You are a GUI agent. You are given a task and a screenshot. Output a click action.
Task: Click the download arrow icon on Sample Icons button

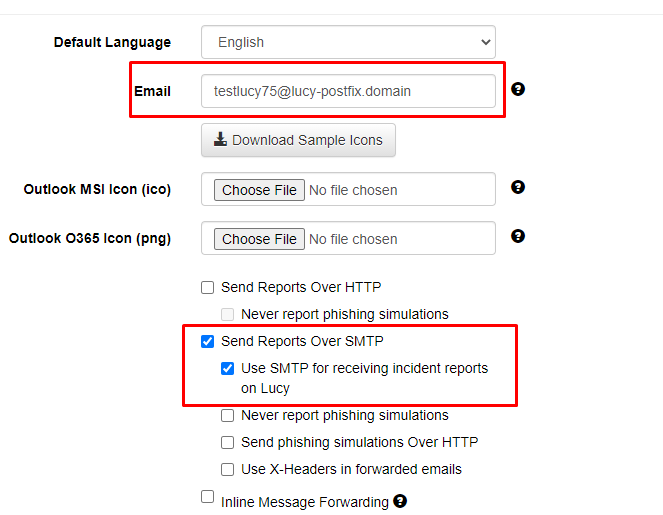tap(220, 139)
